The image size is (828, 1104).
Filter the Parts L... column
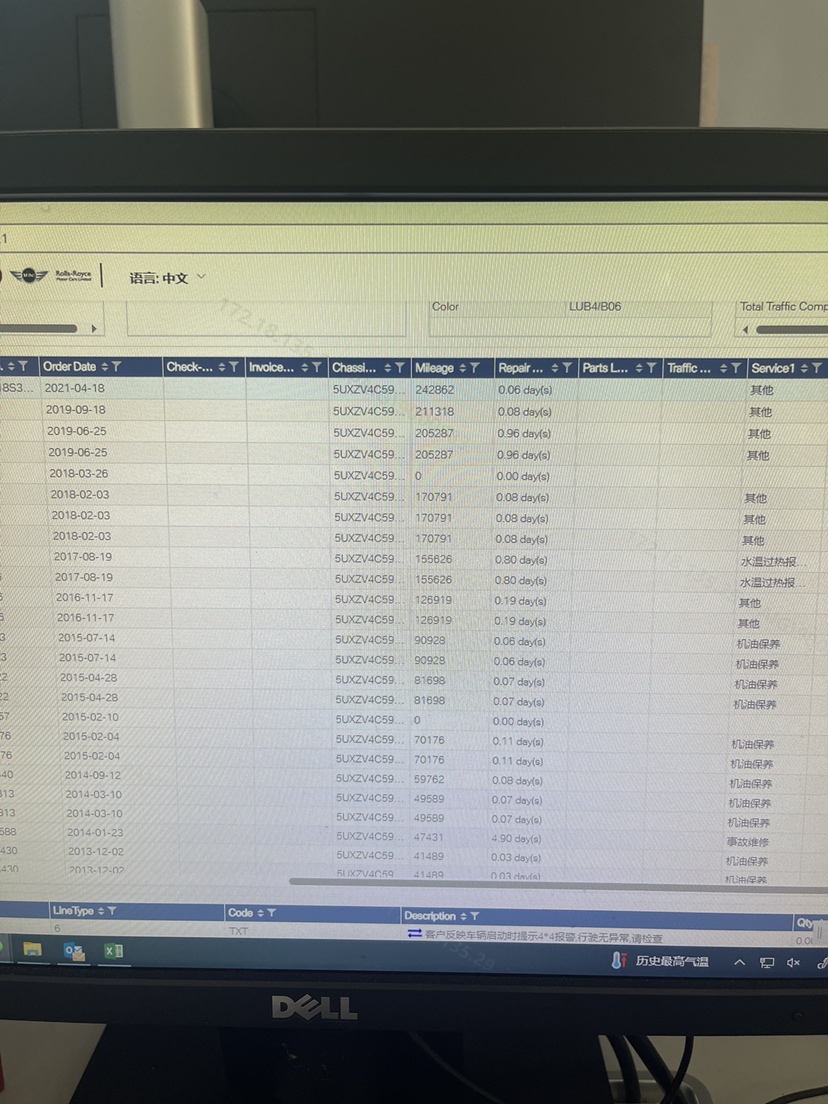(651, 368)
